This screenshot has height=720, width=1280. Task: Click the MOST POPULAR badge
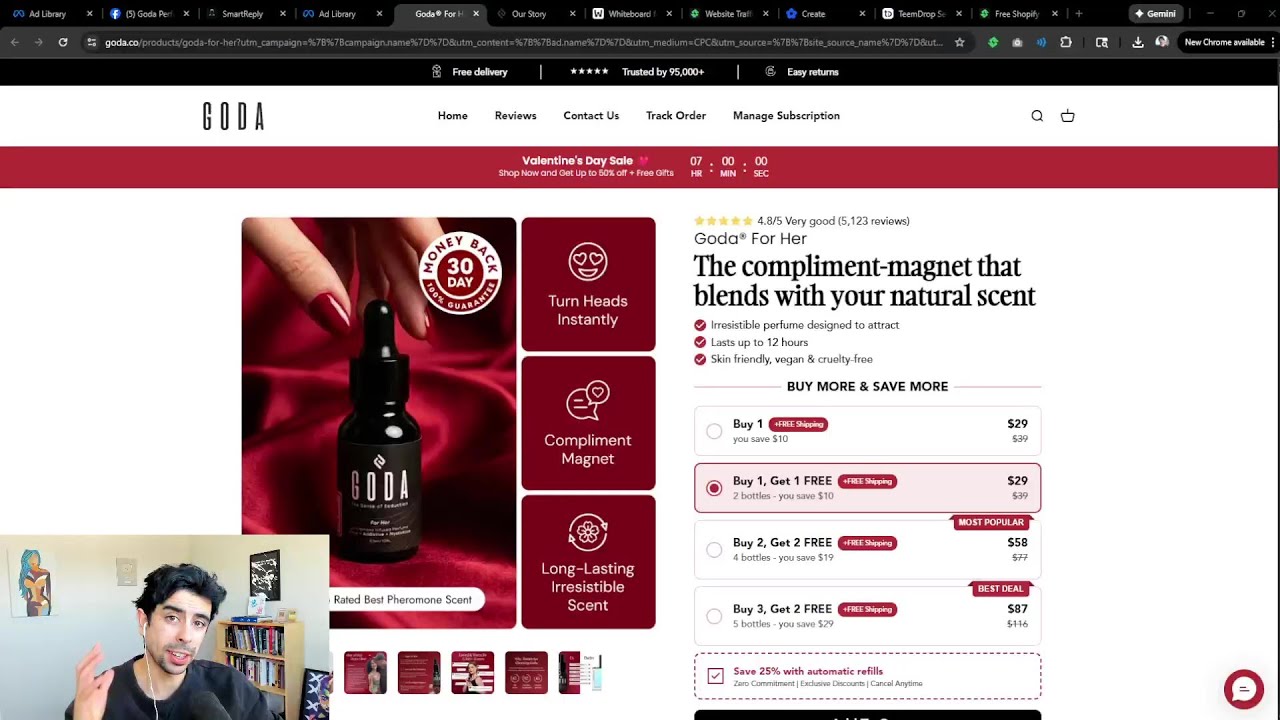coord(991,522)
